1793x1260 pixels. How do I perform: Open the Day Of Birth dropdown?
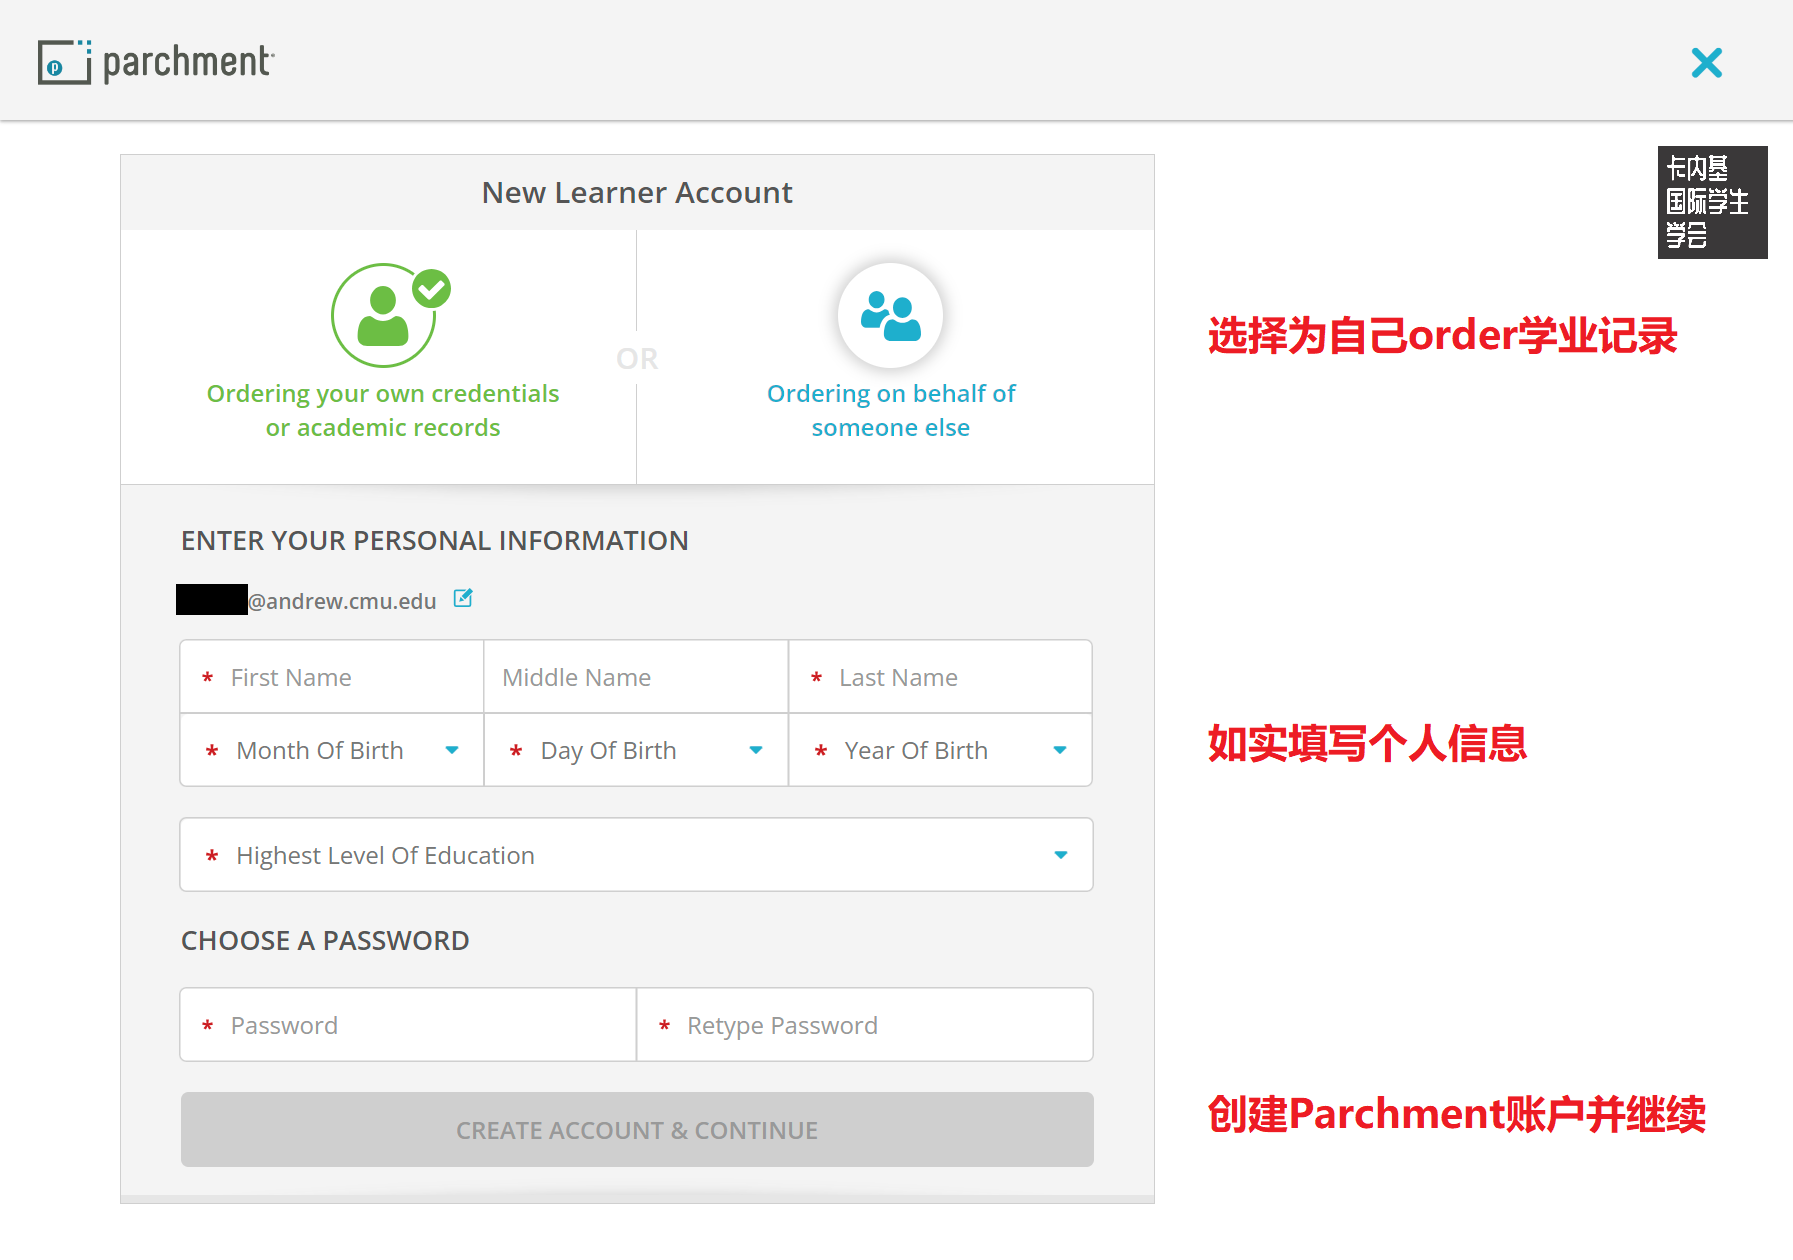click(x=636, y=750)
